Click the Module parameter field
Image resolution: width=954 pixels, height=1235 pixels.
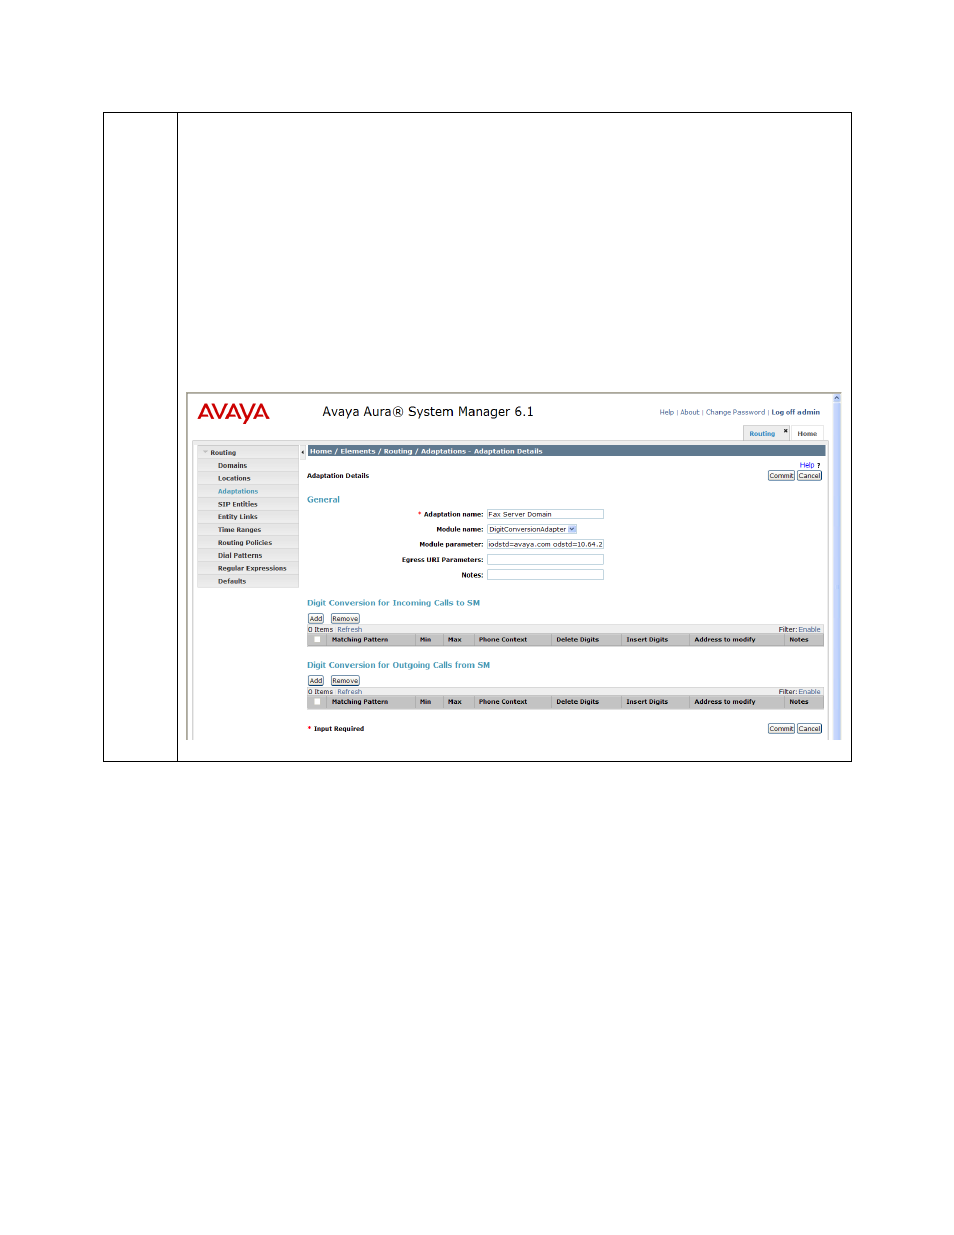(545, 544)
